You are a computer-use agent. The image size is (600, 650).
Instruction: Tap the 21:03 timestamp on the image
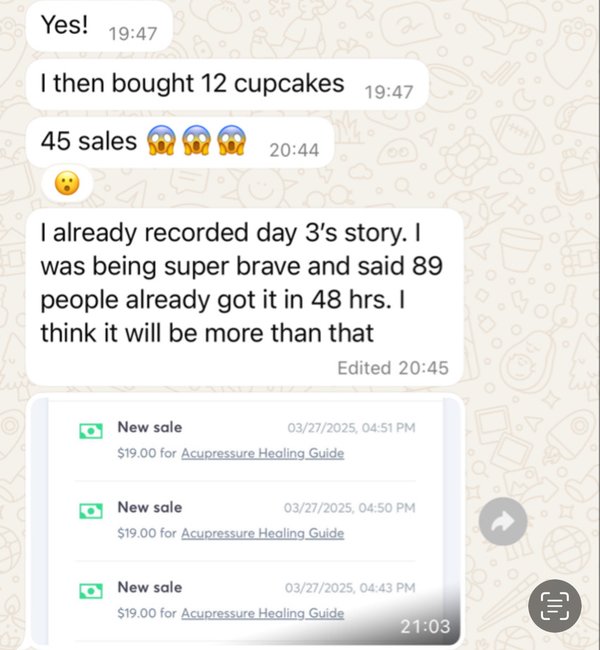tap(425, 626)
